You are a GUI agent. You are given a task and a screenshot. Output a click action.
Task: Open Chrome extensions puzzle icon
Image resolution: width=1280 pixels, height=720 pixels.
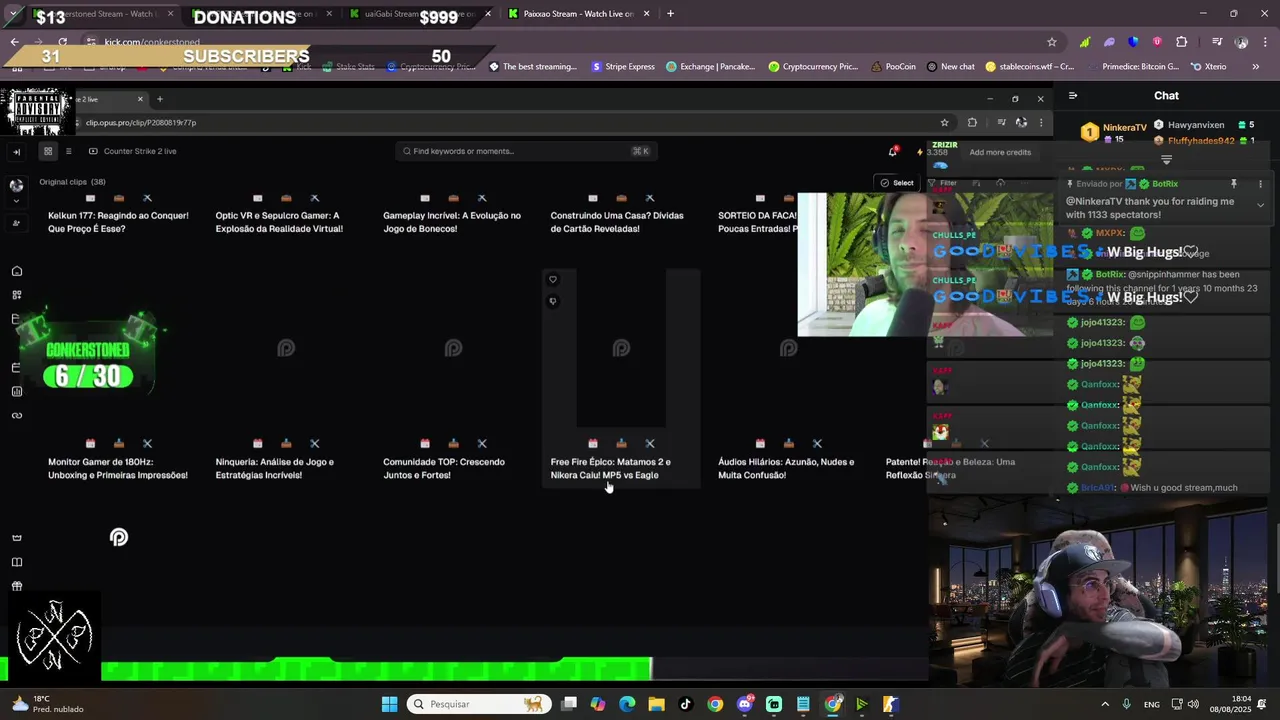(1181, 42)
